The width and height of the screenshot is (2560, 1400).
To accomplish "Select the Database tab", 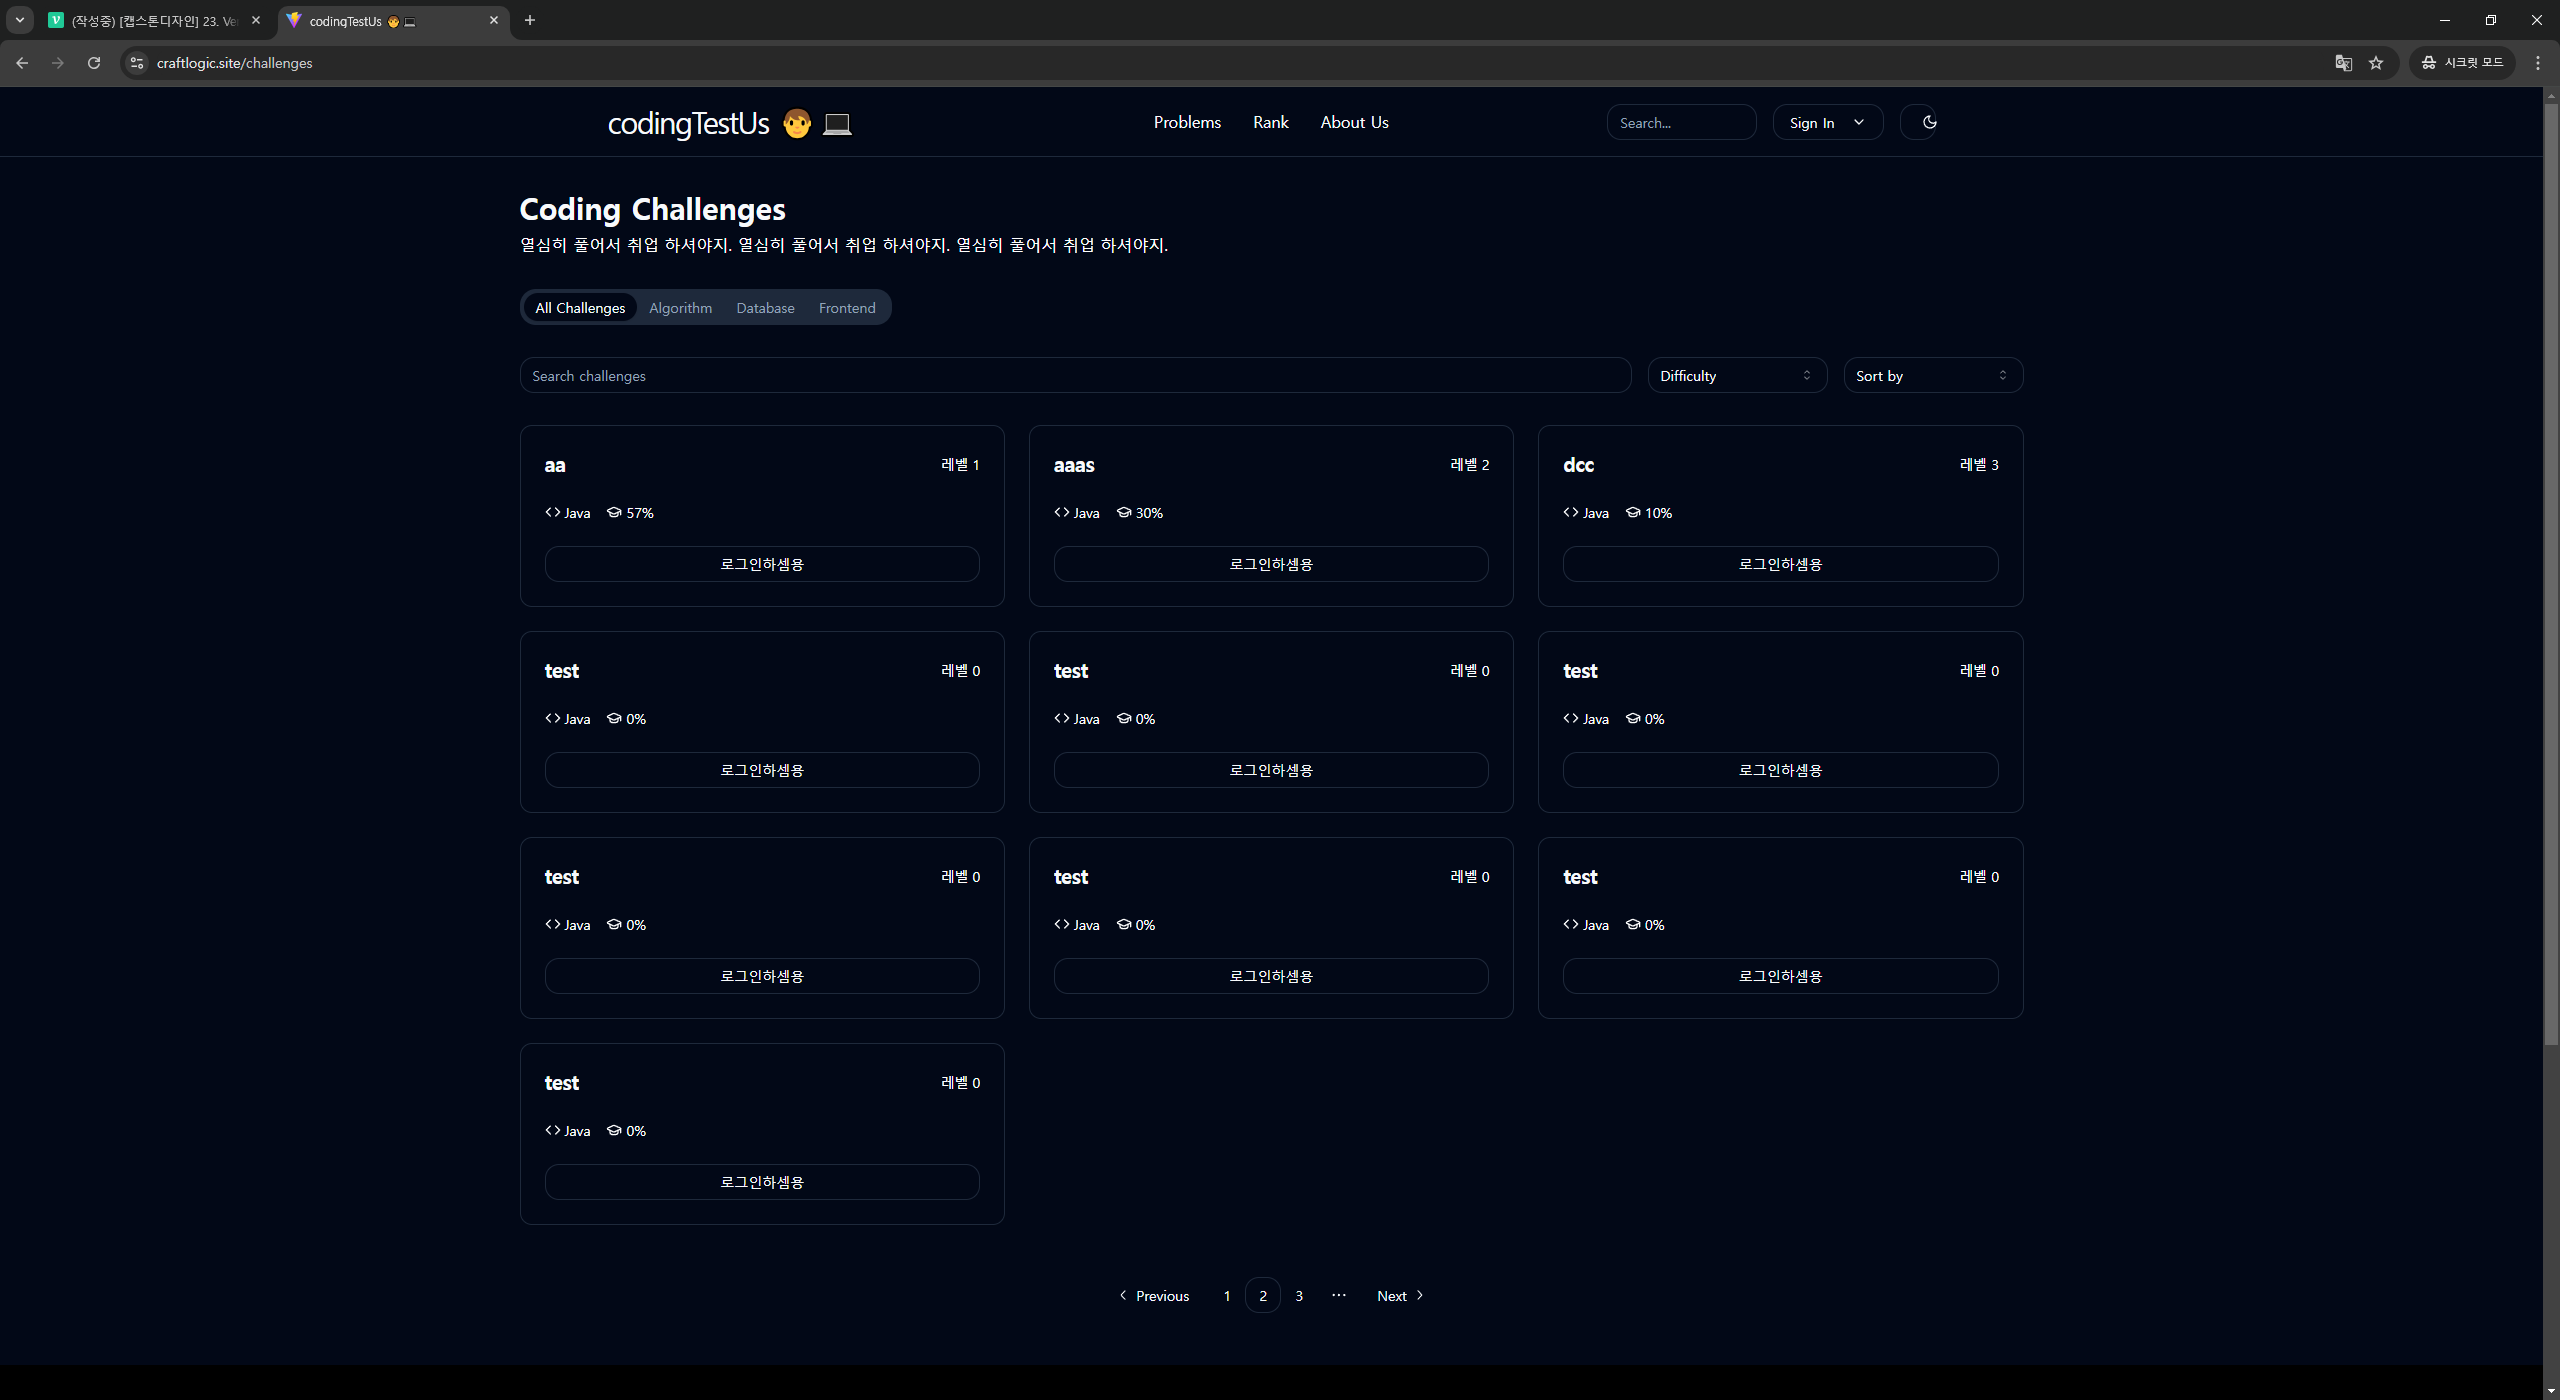I will [765, 308].
